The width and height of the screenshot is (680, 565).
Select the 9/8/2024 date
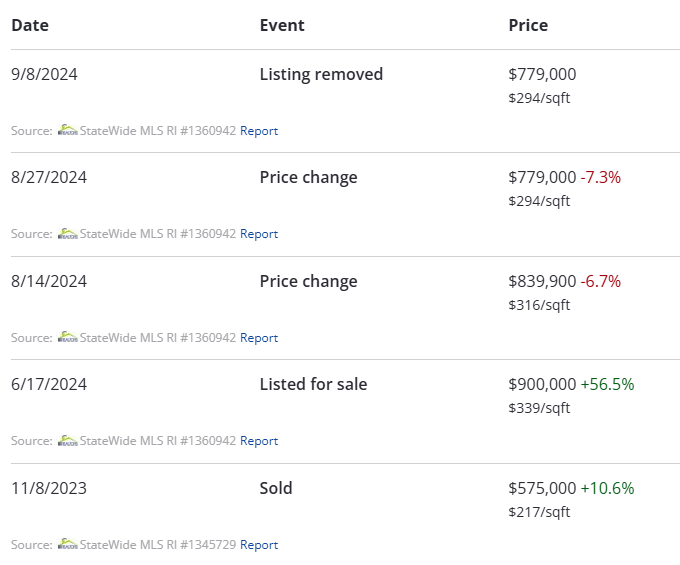(44, 74)
